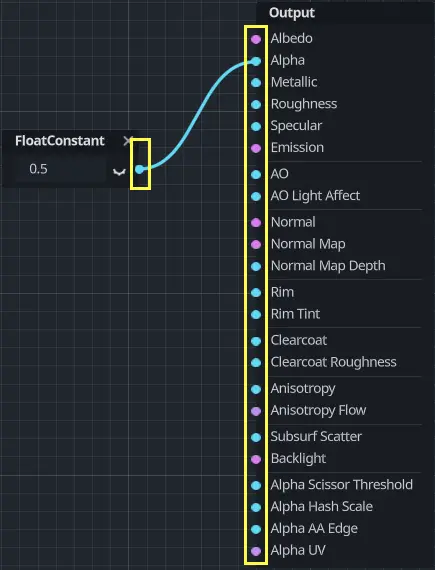Click the Backlight input port

pos(256,459)
